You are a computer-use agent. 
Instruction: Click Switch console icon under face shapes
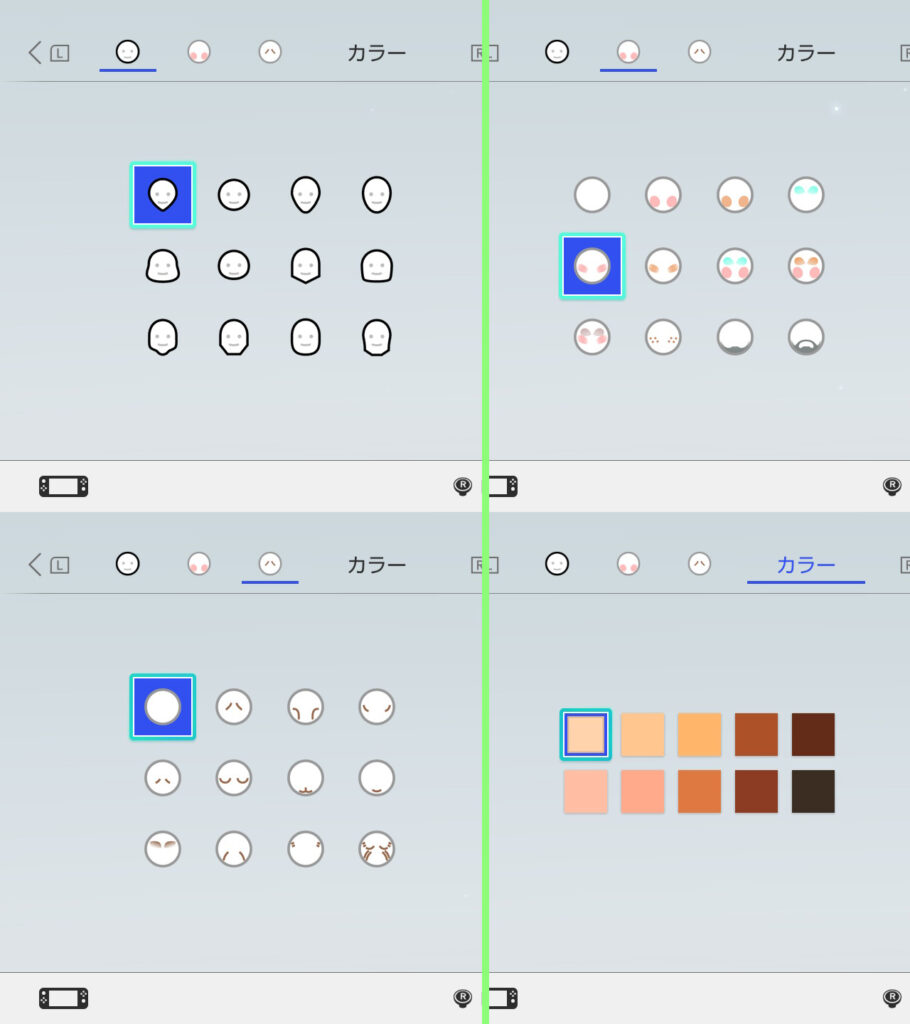pos(63,486)
